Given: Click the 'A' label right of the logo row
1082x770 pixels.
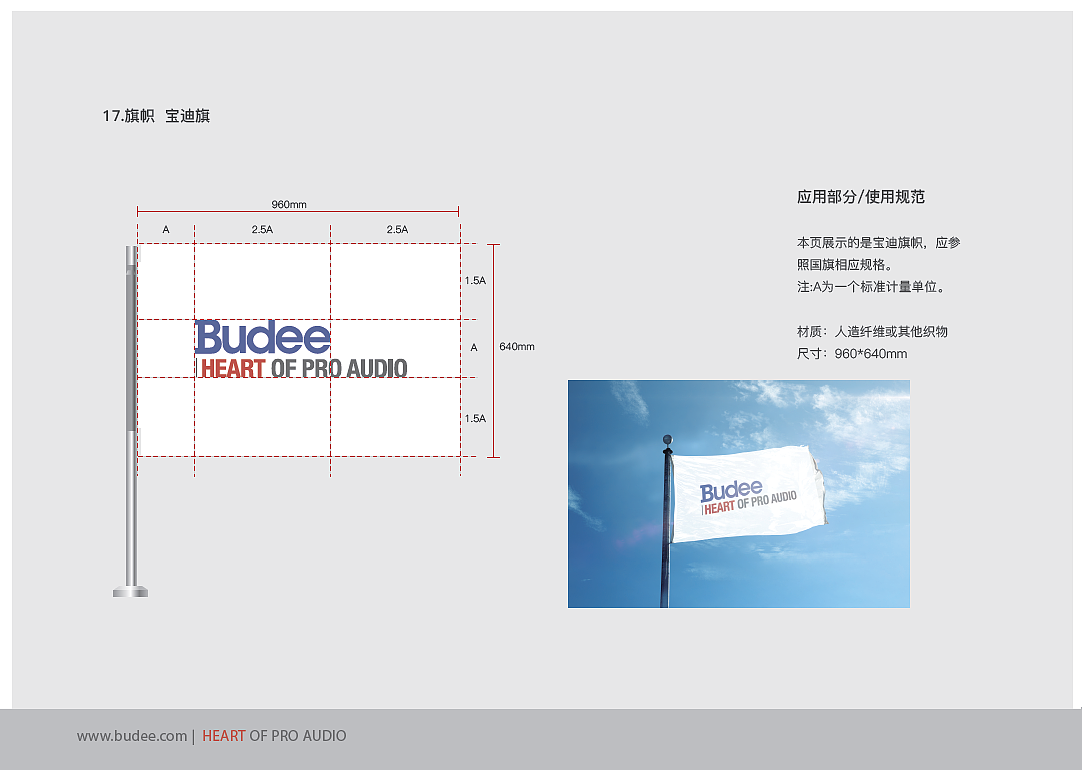Looking at the screenshot, I should pyautogui.click(x=474, y=348).
